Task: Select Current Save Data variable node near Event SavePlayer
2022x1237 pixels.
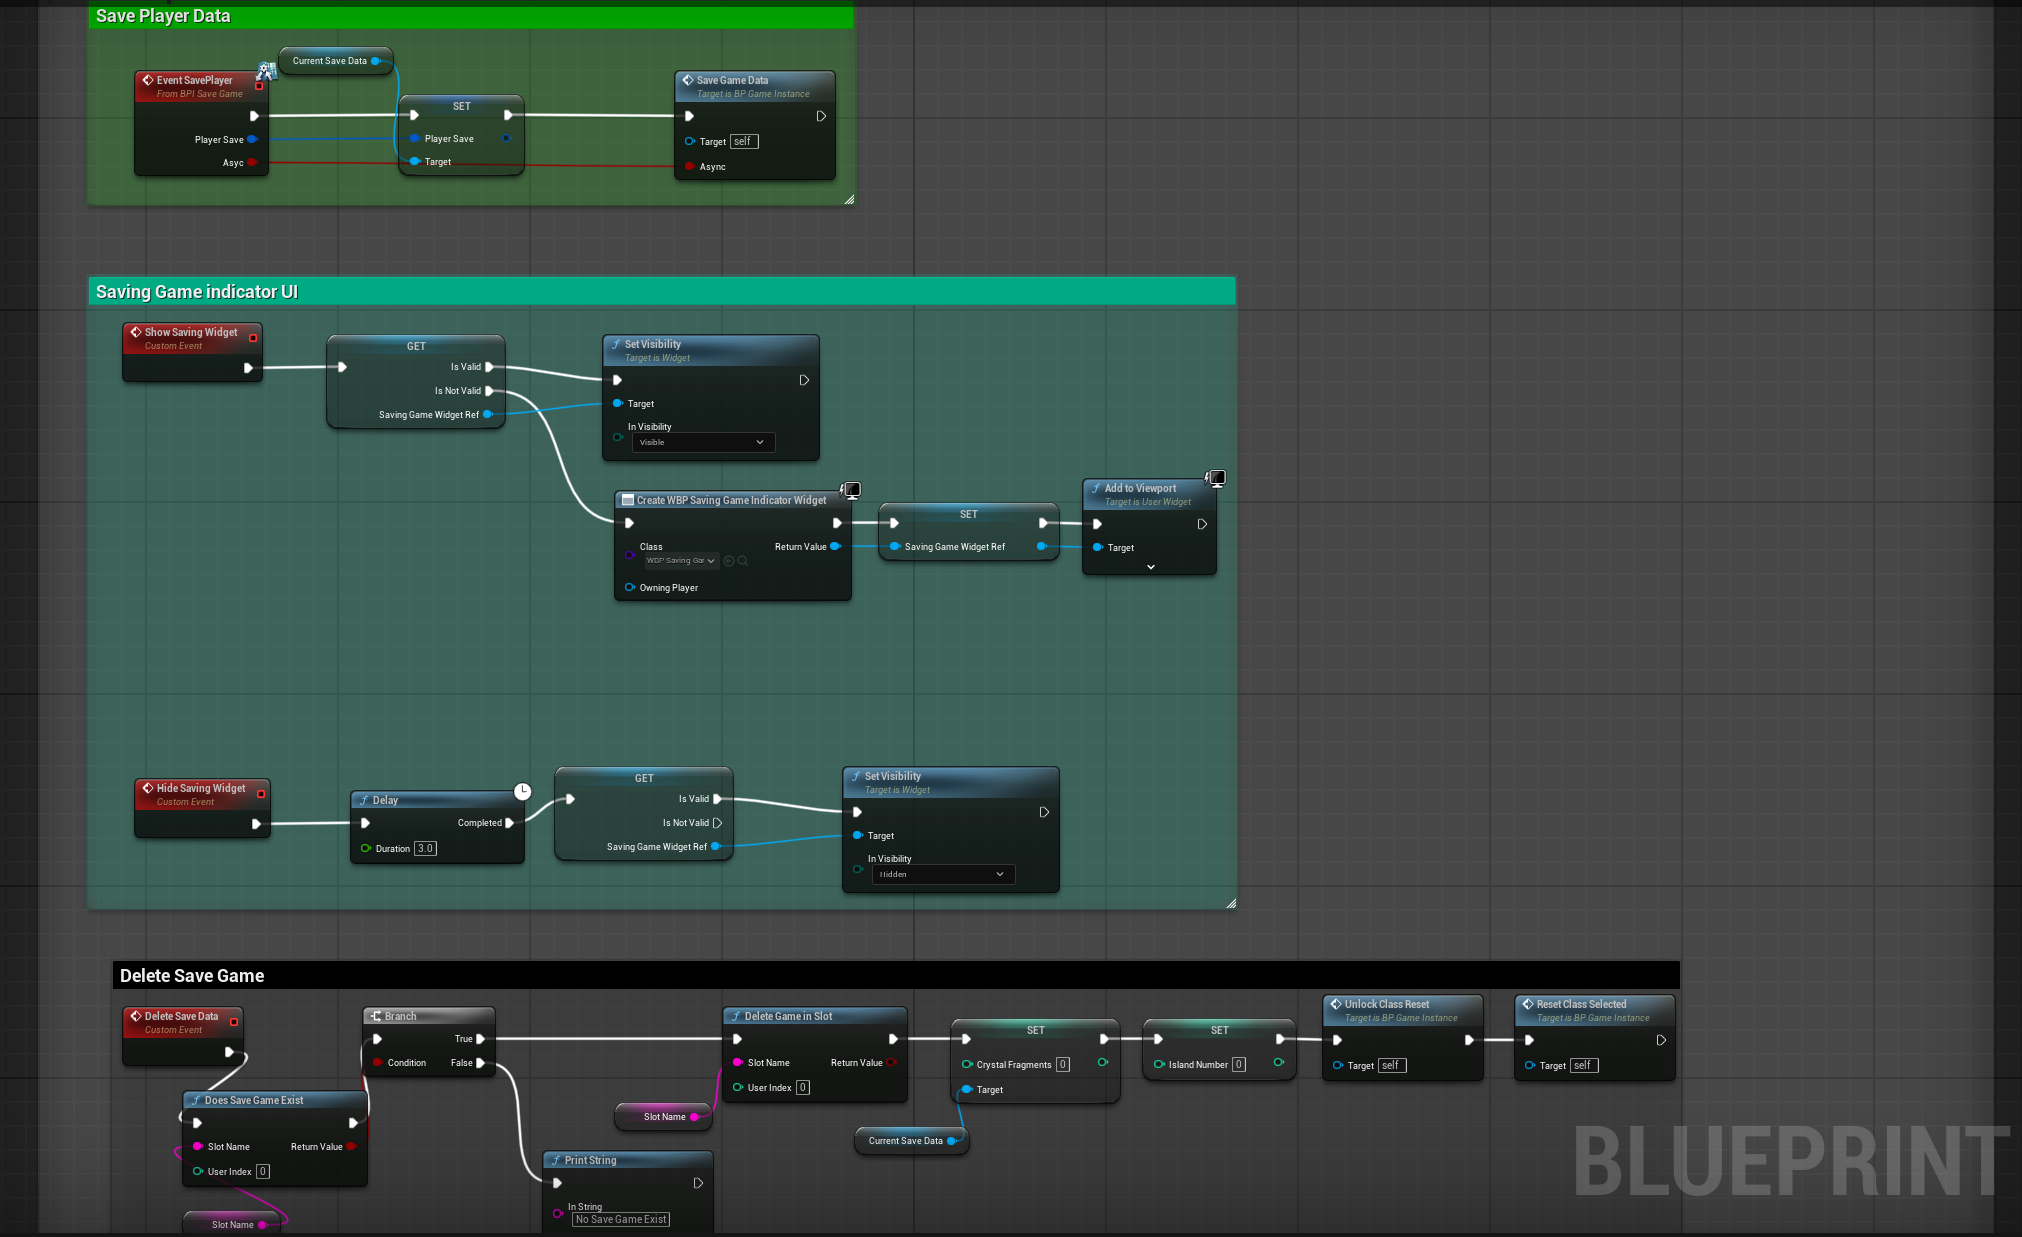Action: pyautogui.click(x=336, y=61)
